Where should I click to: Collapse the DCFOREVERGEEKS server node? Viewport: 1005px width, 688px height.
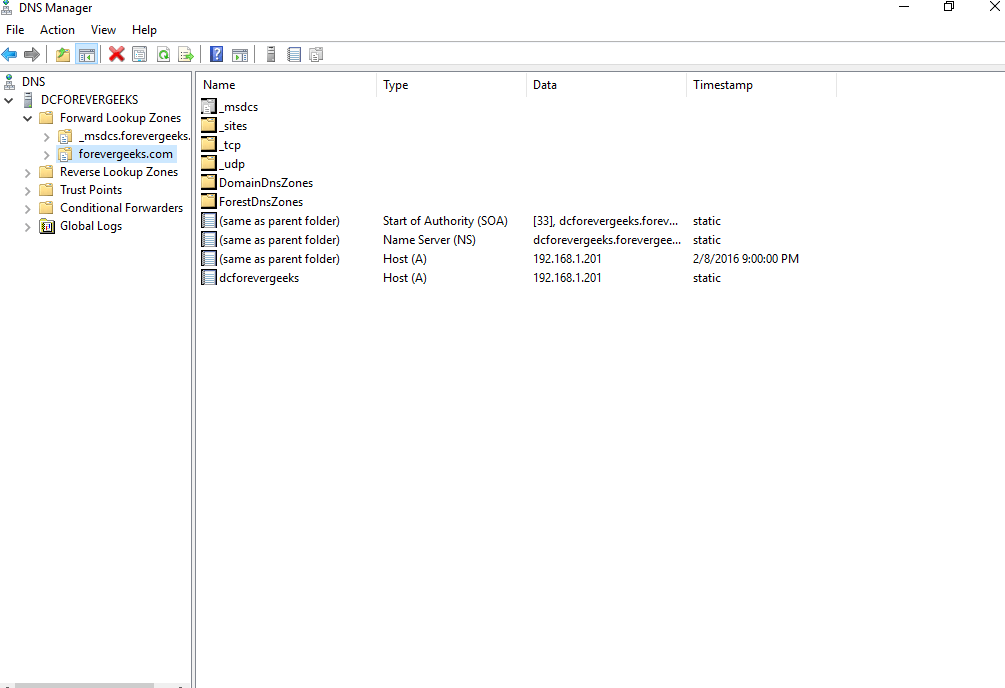click(x=9, y=100)
